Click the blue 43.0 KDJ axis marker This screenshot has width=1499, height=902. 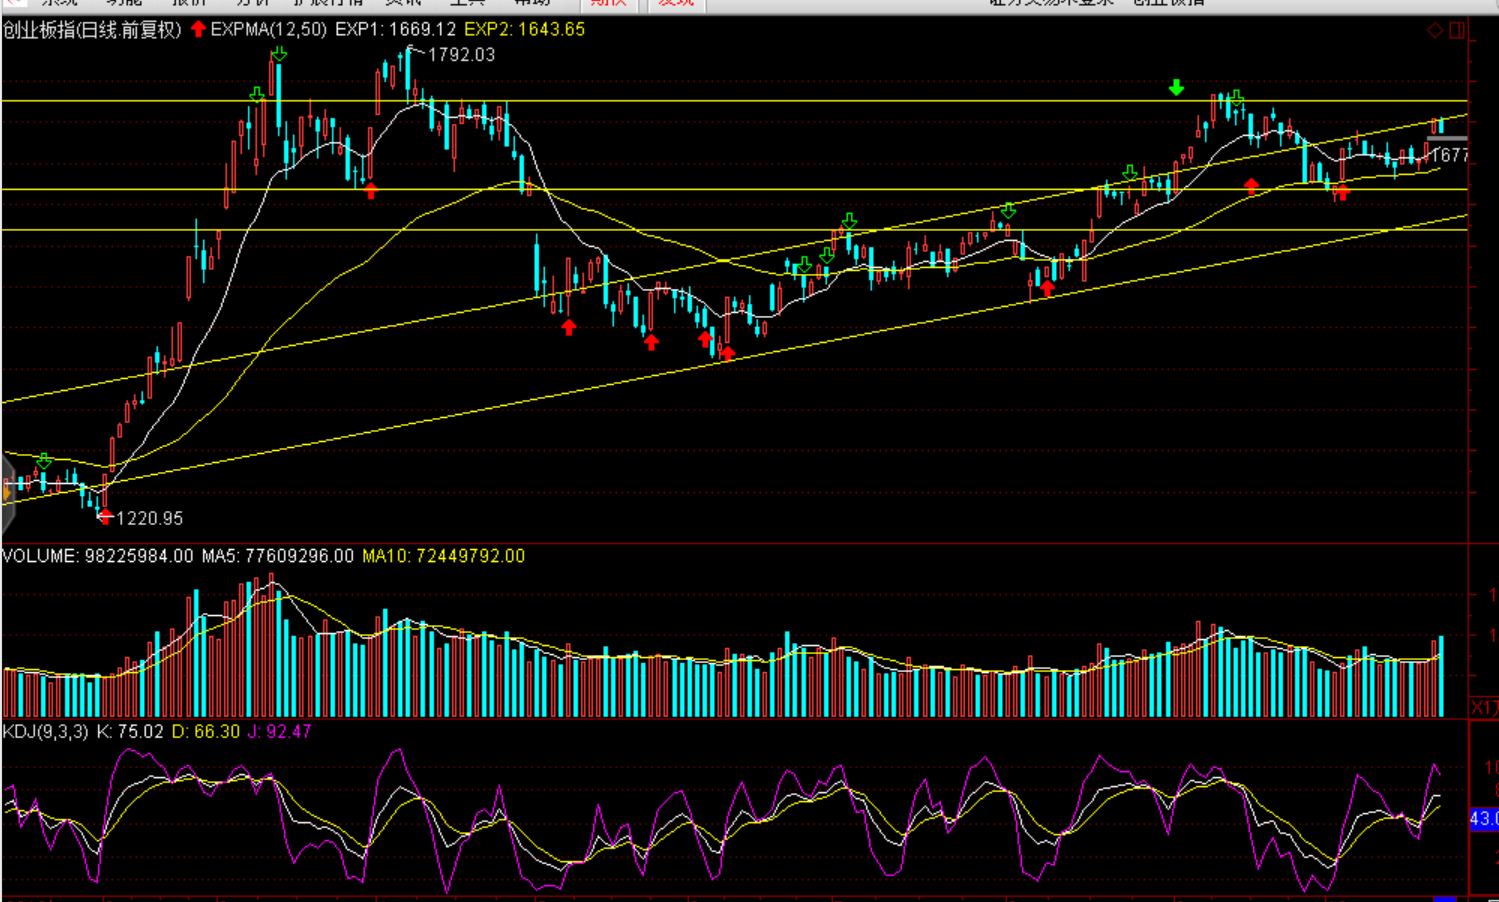coord(1483,819)
